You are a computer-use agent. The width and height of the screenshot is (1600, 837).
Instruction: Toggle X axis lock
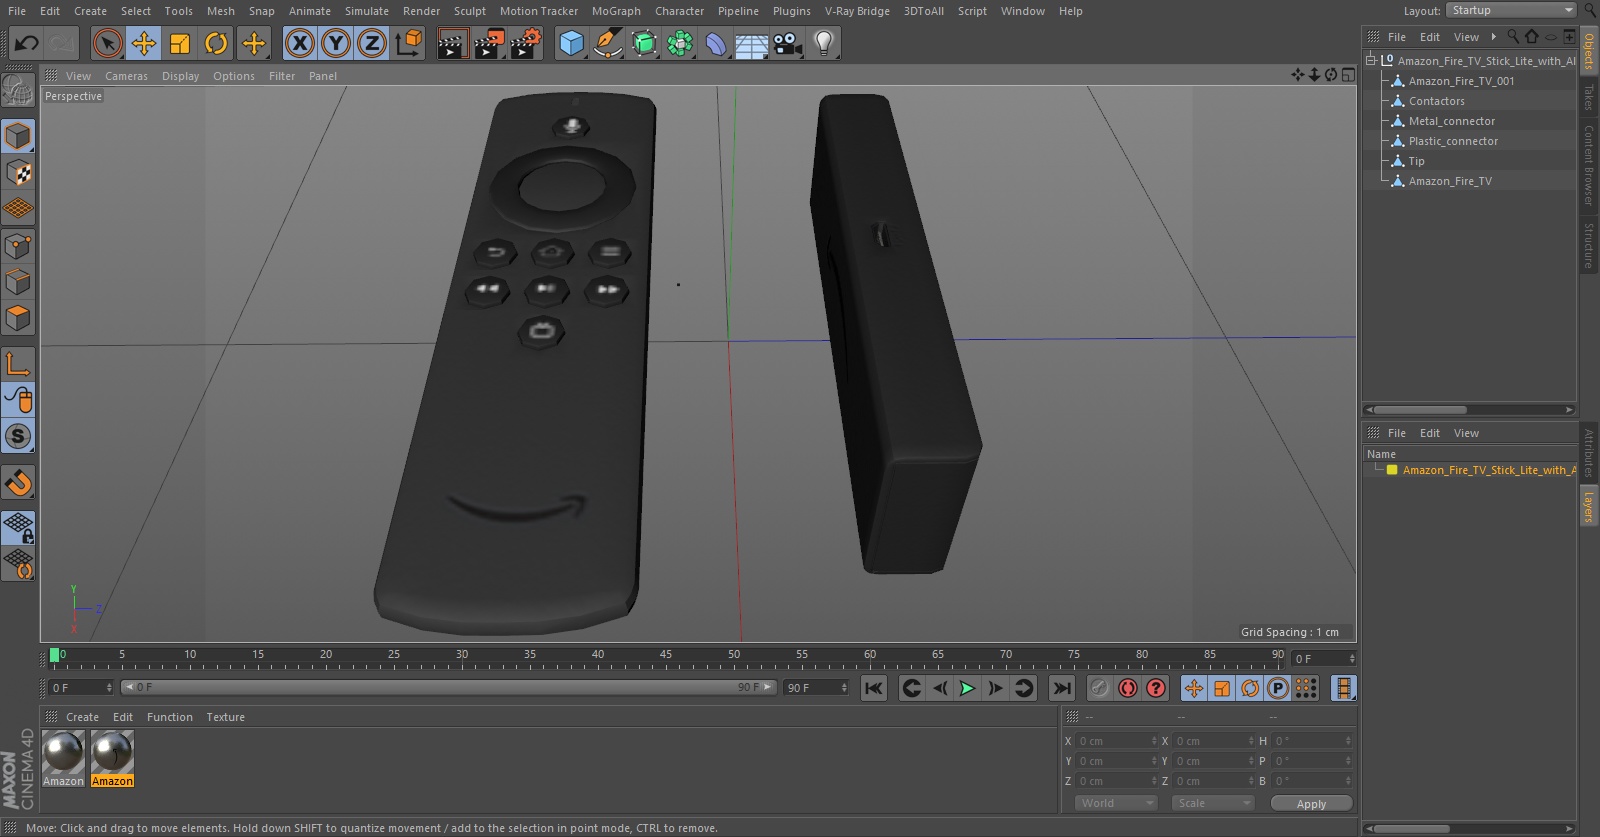point(299,43)
